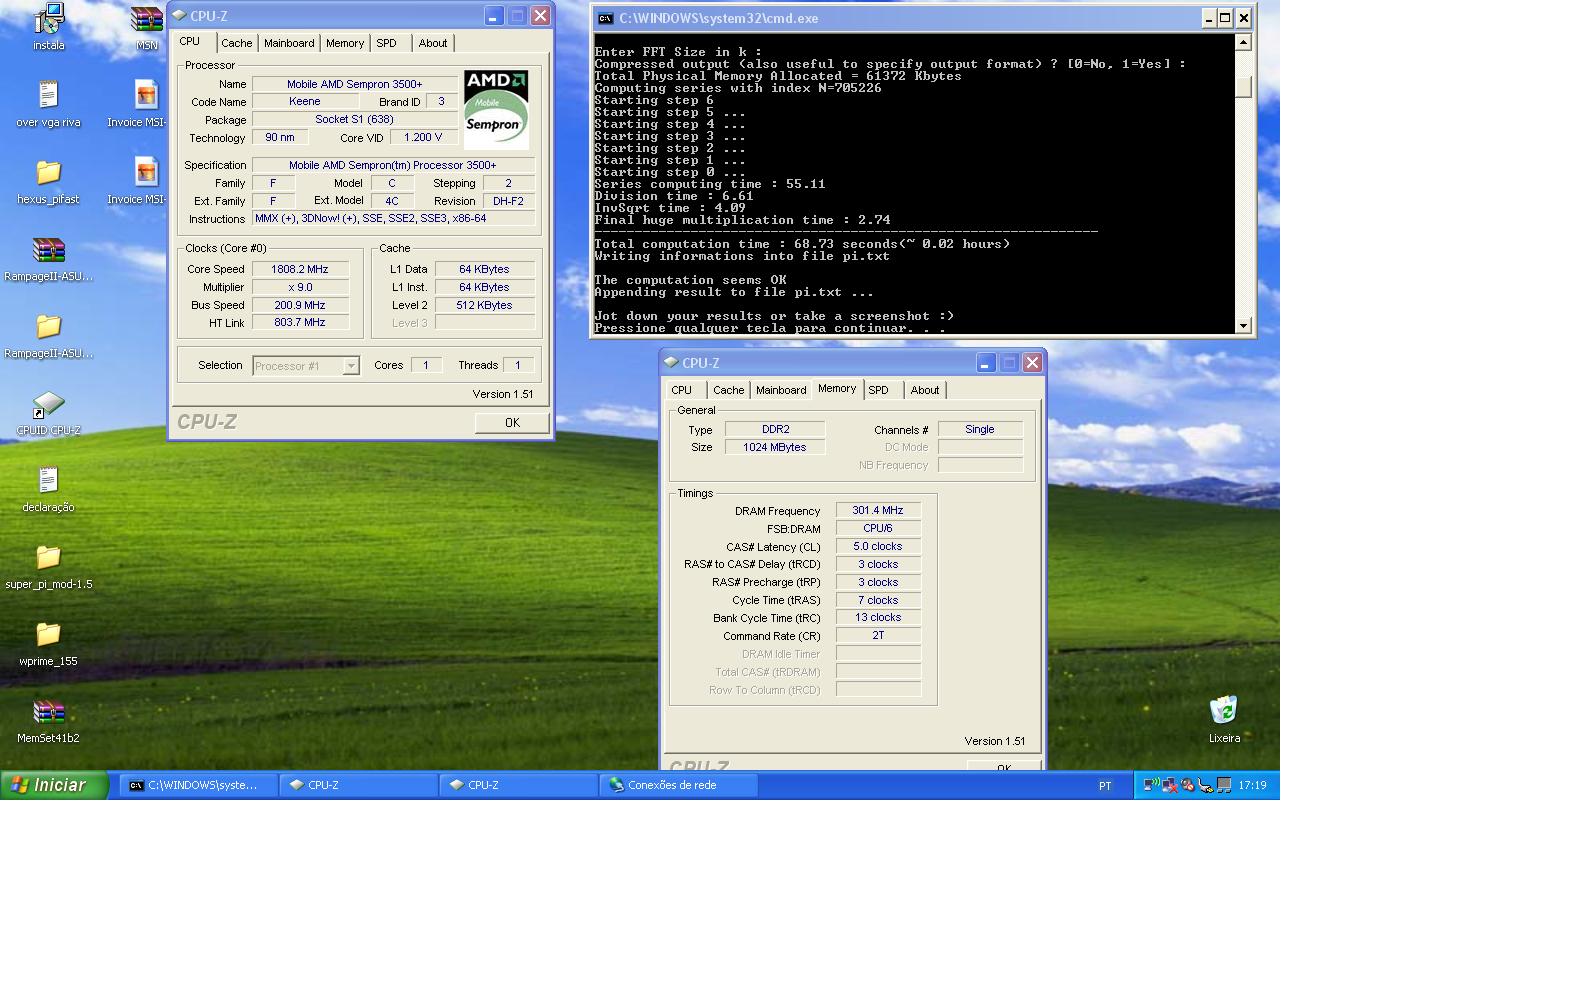Viewport: 1596px width, 998px height.
Task: Open Memory tab in CPU-Z processor window
Action: click(x=345, y=43)
